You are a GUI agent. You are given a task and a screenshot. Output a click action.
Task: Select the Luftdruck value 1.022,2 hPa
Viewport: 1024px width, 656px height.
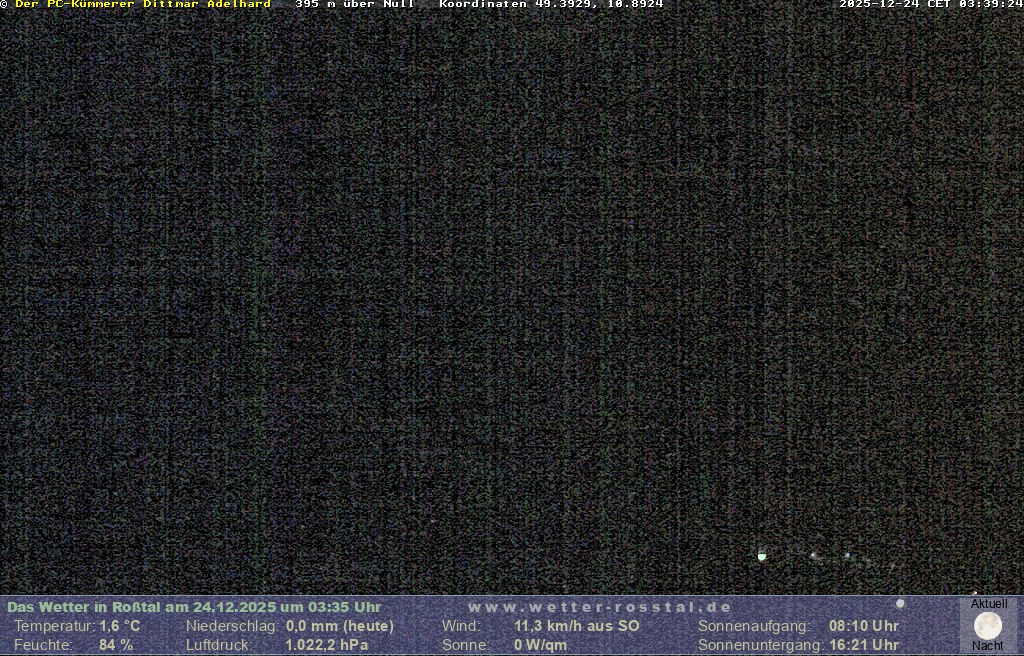[327, 645]
